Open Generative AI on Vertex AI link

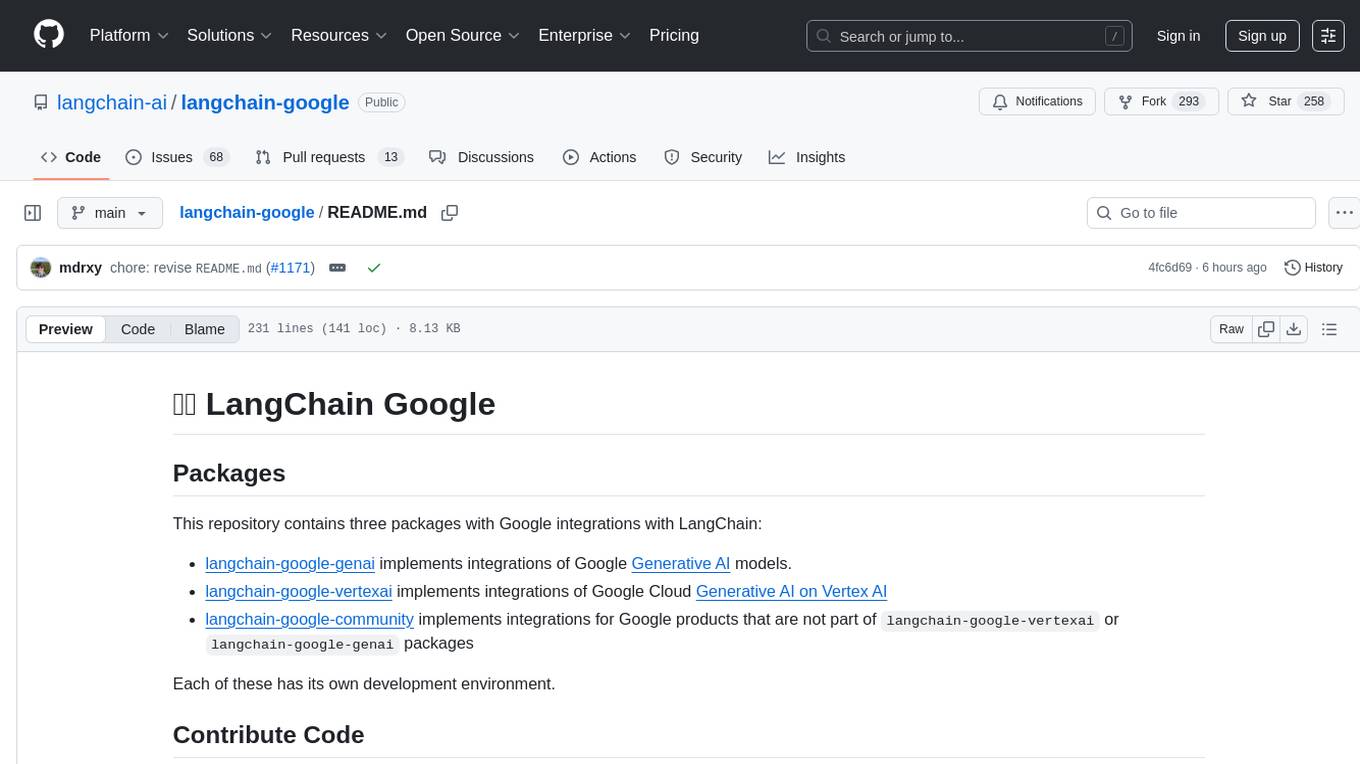point(792,591)
